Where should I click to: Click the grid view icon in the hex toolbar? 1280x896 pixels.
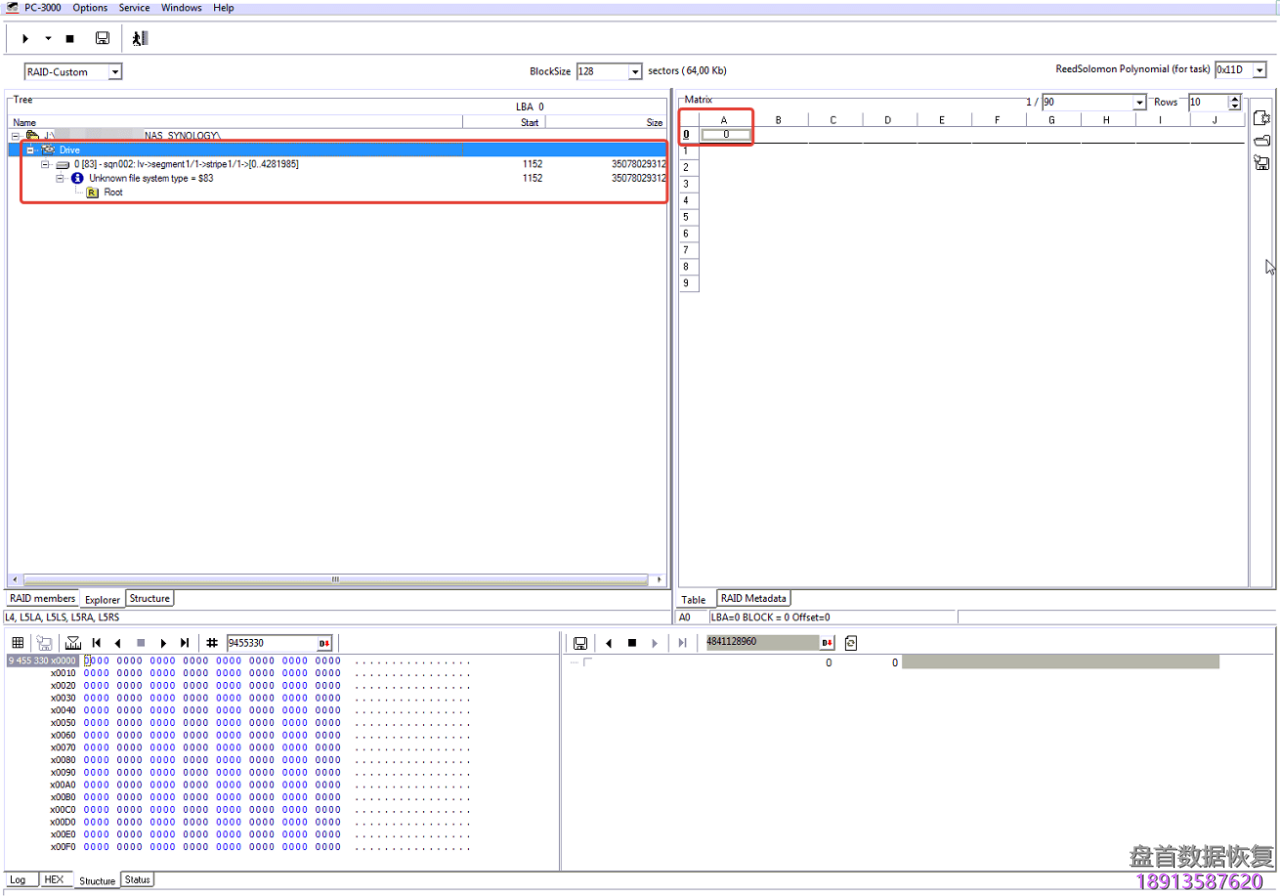coord(18,643)
